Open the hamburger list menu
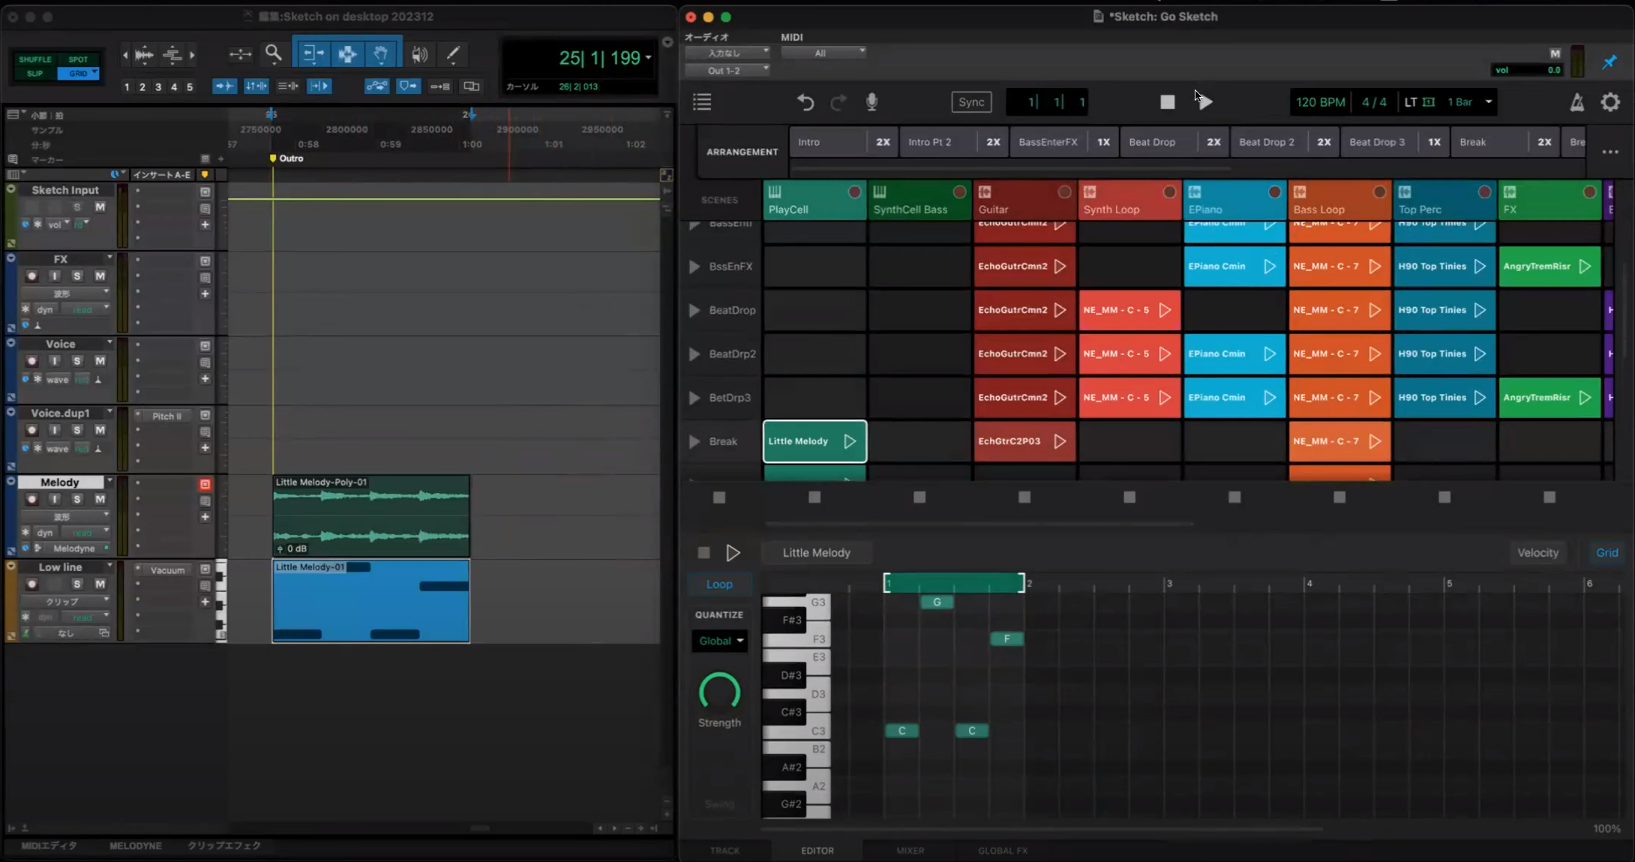Viewport: 1635px width, 862px height. (702, 102)
